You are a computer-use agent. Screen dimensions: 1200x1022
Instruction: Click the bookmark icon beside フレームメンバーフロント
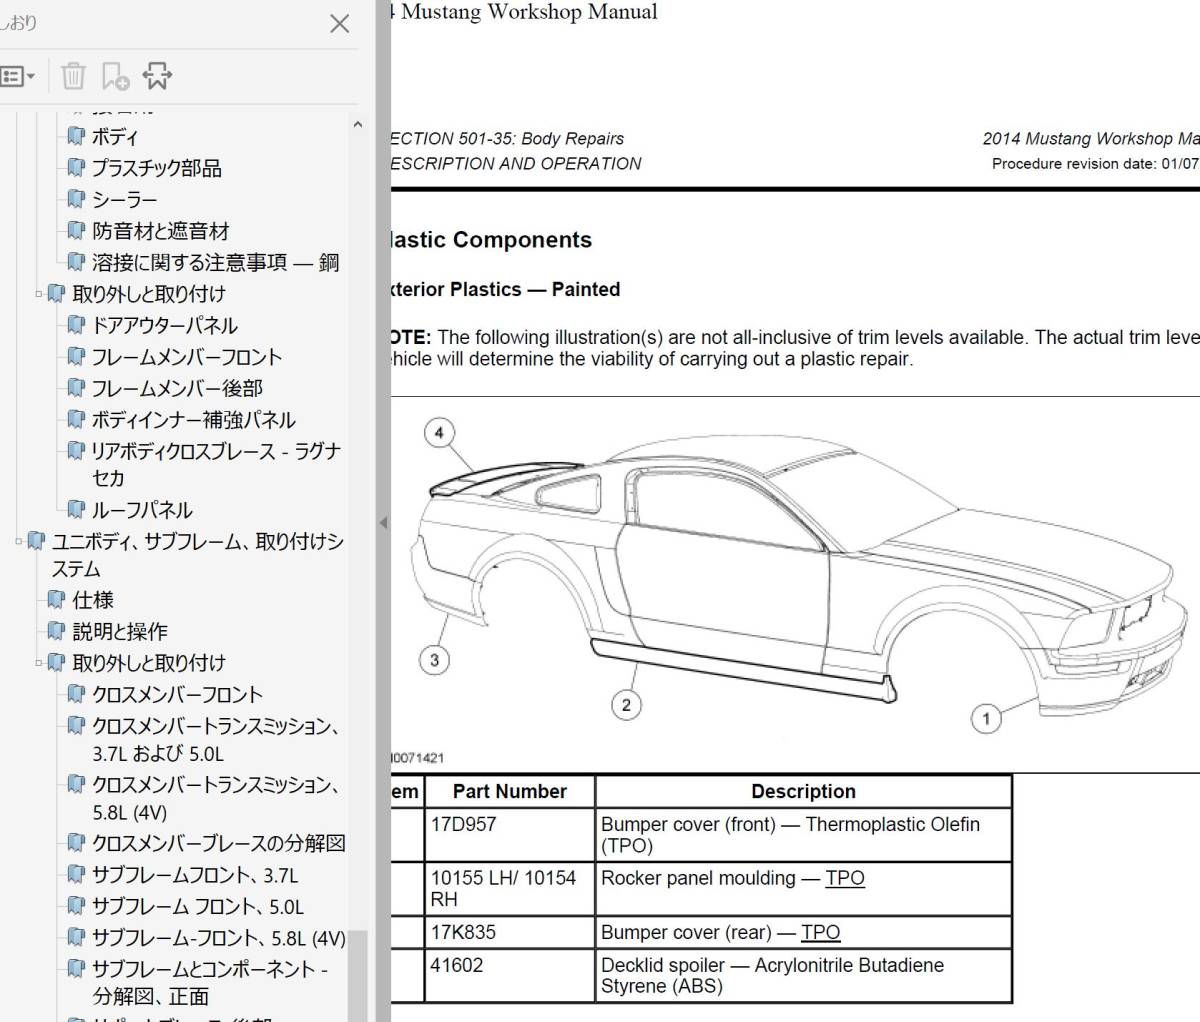(x=76, y=356)
